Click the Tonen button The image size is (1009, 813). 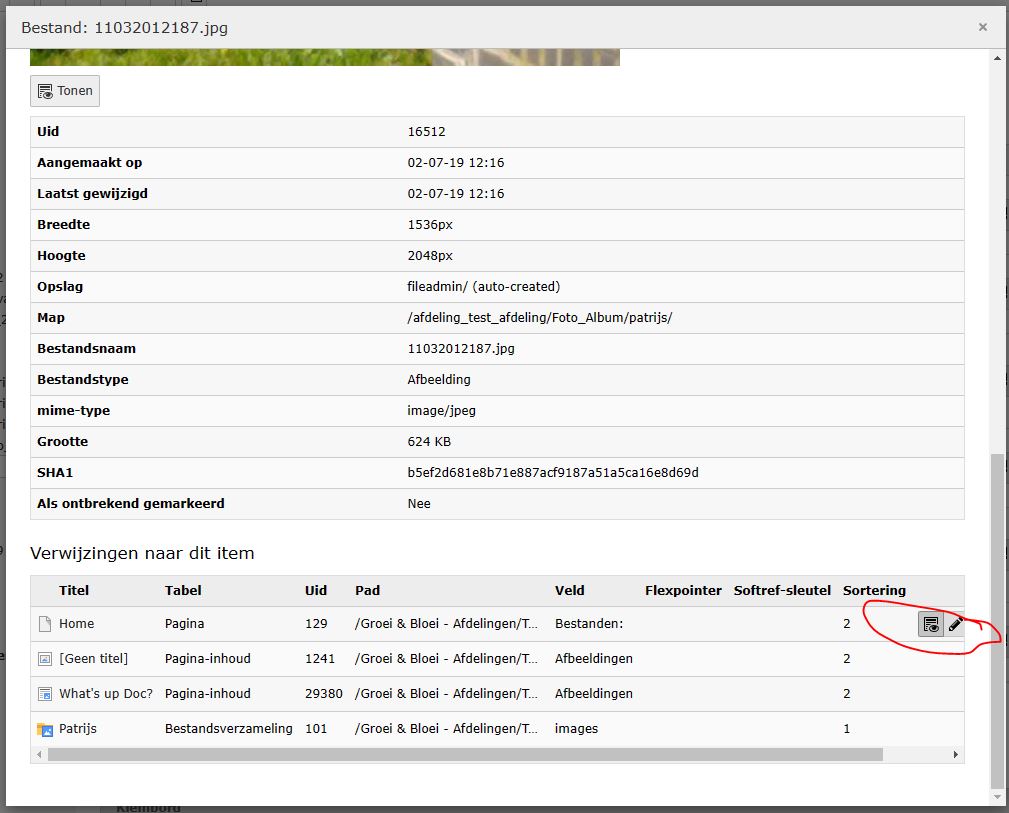[x=65, y=91]
